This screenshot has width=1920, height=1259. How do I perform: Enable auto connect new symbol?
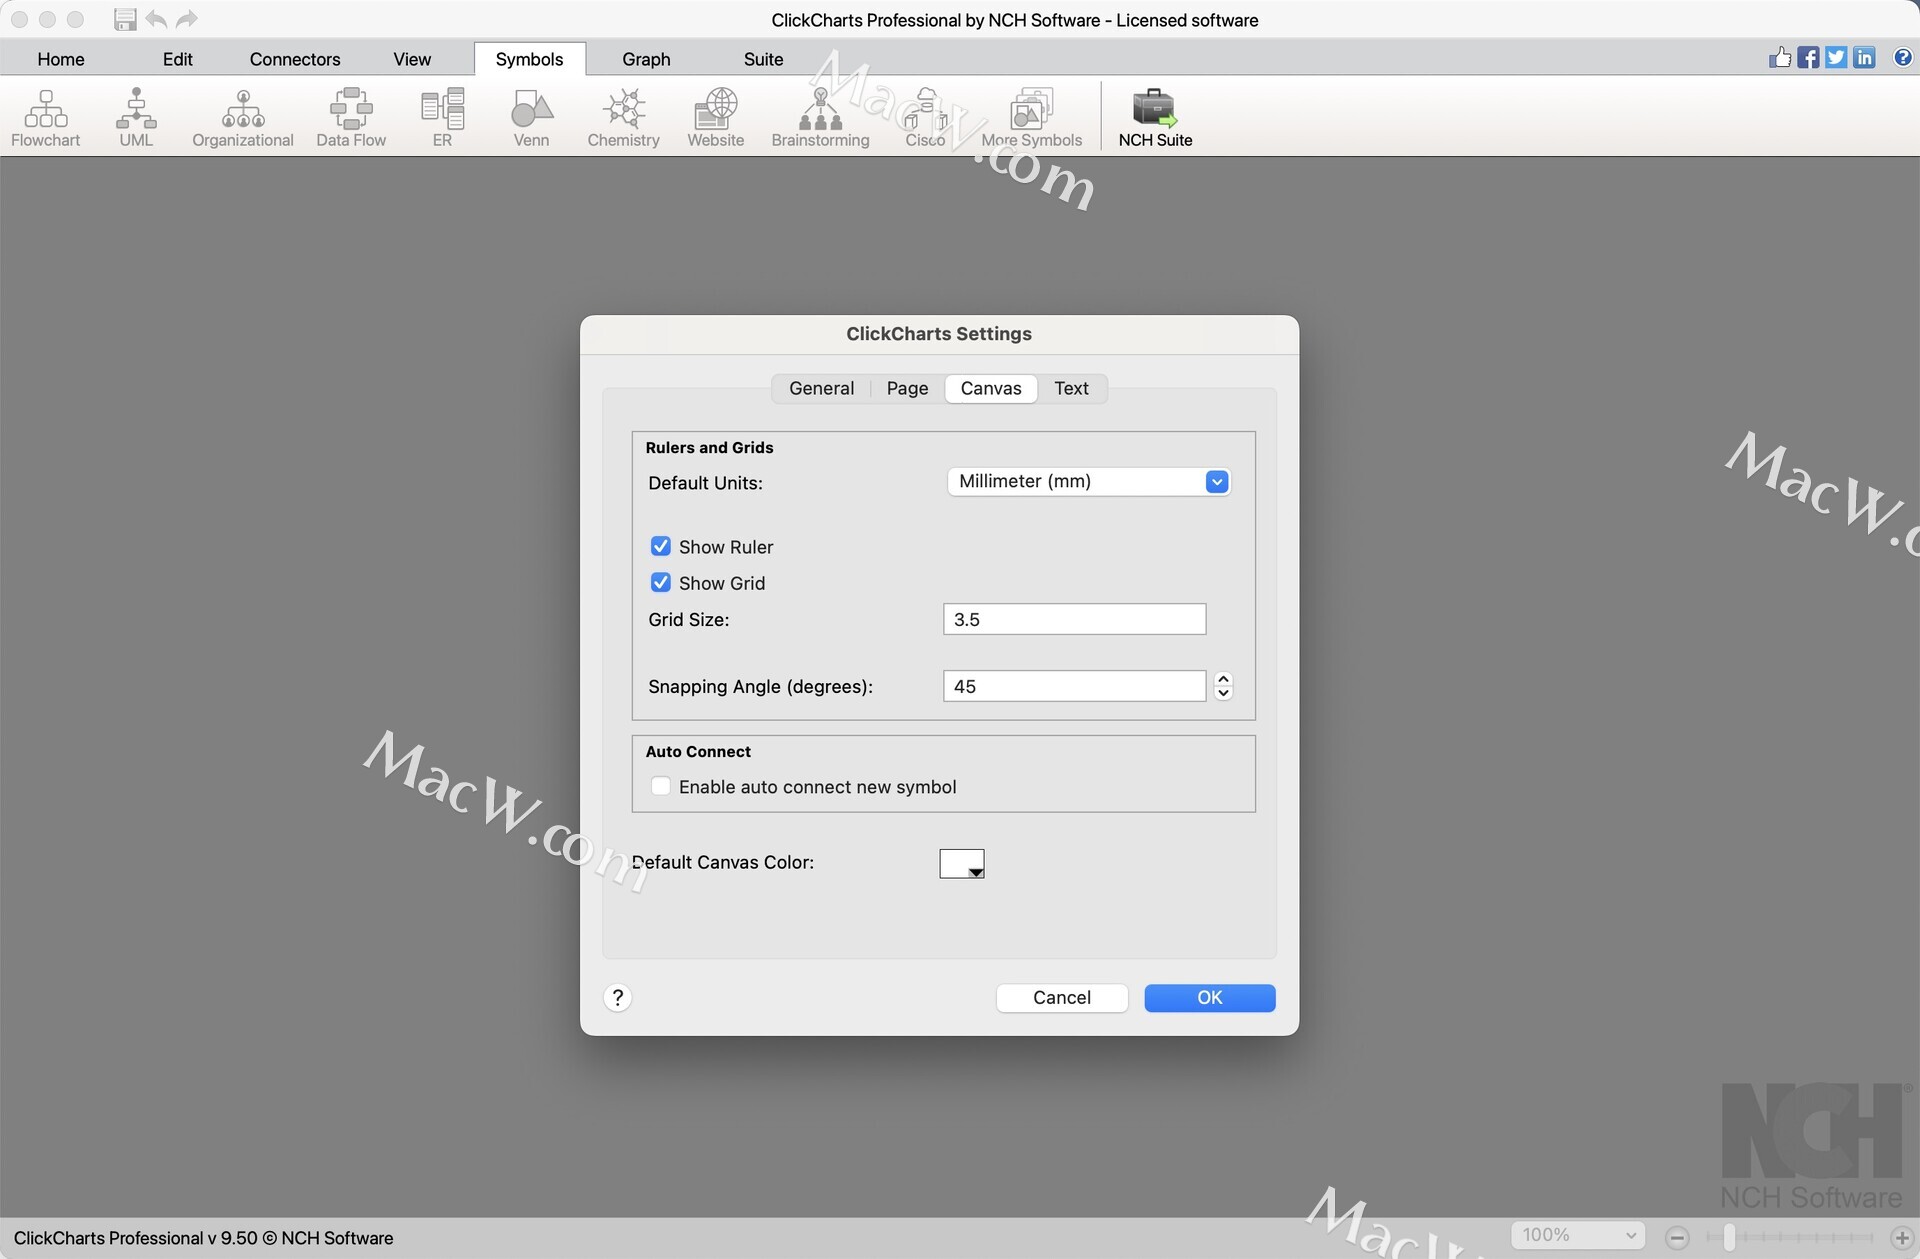tap(661, 786)
